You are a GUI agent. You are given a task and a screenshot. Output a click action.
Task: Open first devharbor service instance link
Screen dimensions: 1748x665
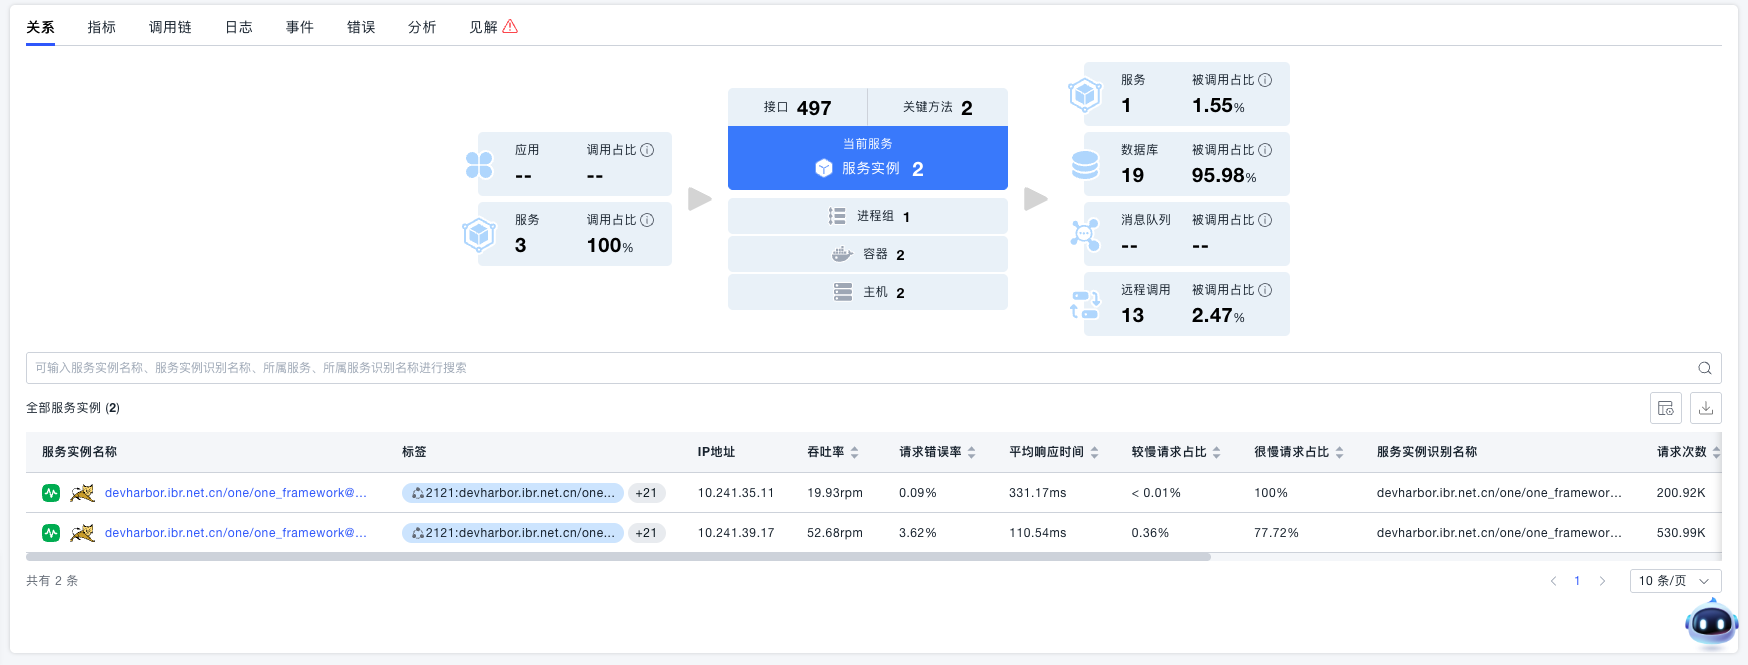235,493
